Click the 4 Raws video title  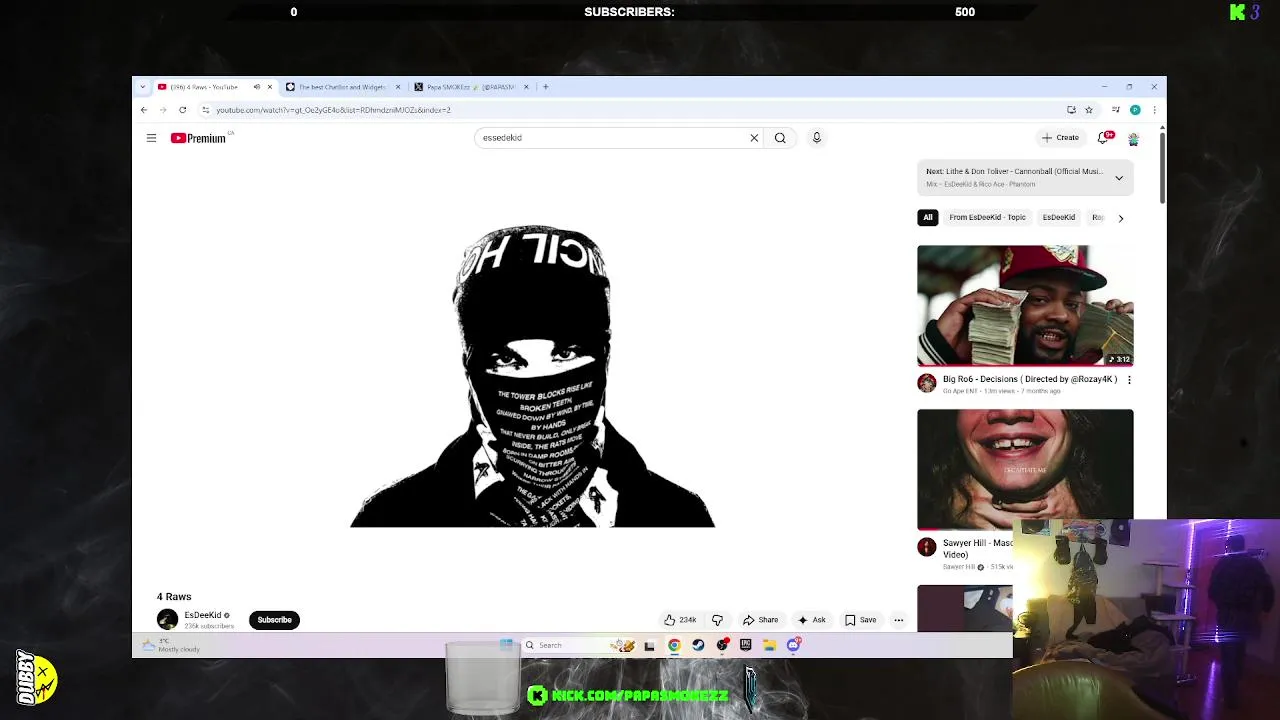coord(174,597)
